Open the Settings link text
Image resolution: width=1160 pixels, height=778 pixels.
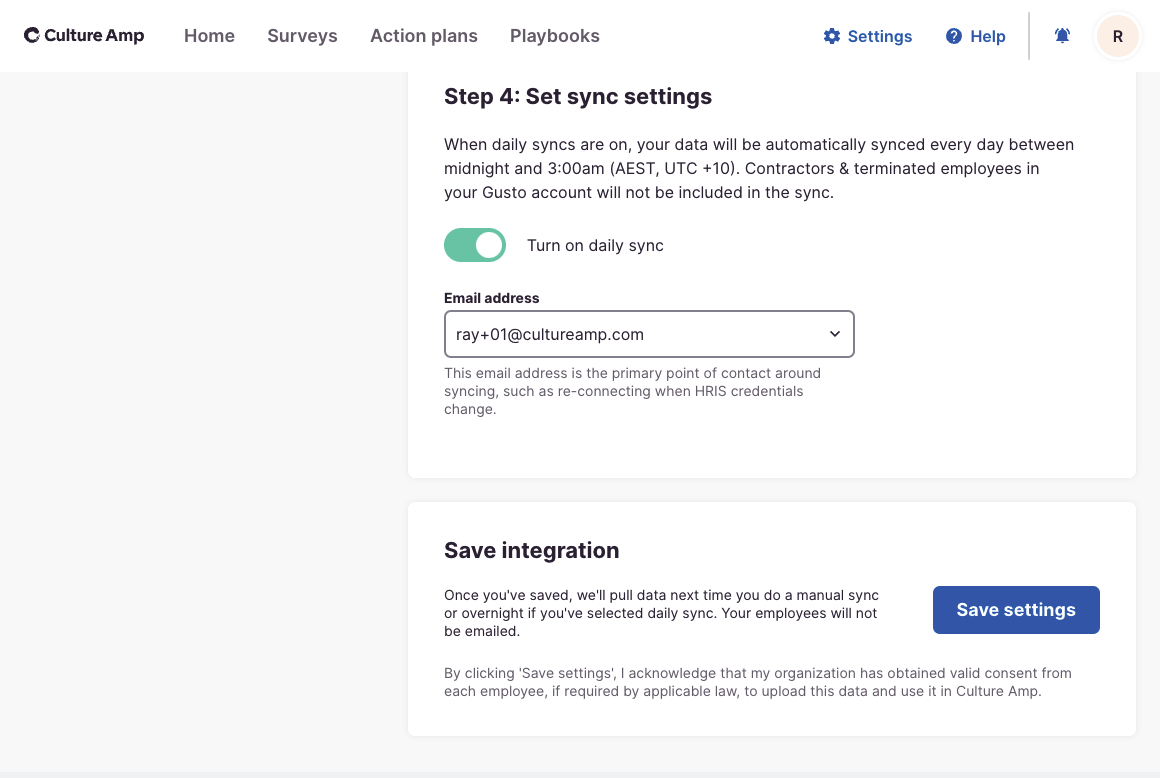click(x=880, y=36)
